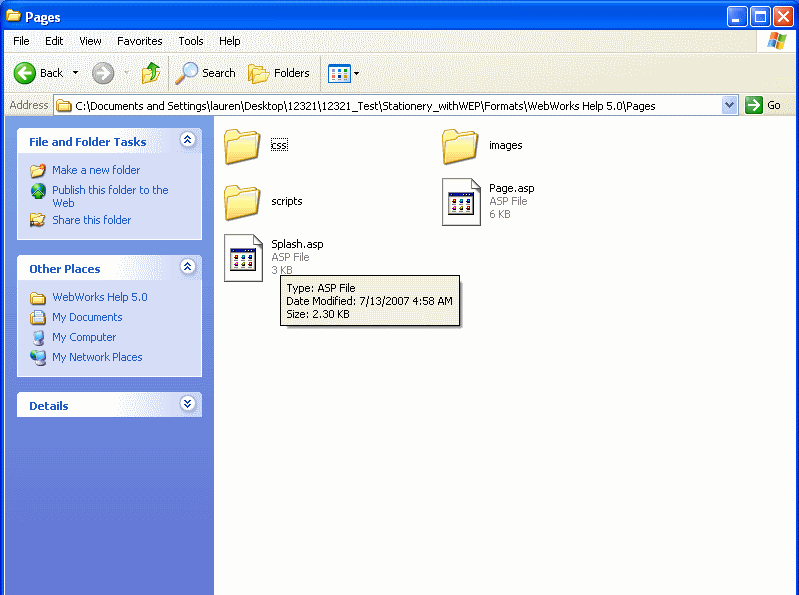Open the css folder icon

242,147
